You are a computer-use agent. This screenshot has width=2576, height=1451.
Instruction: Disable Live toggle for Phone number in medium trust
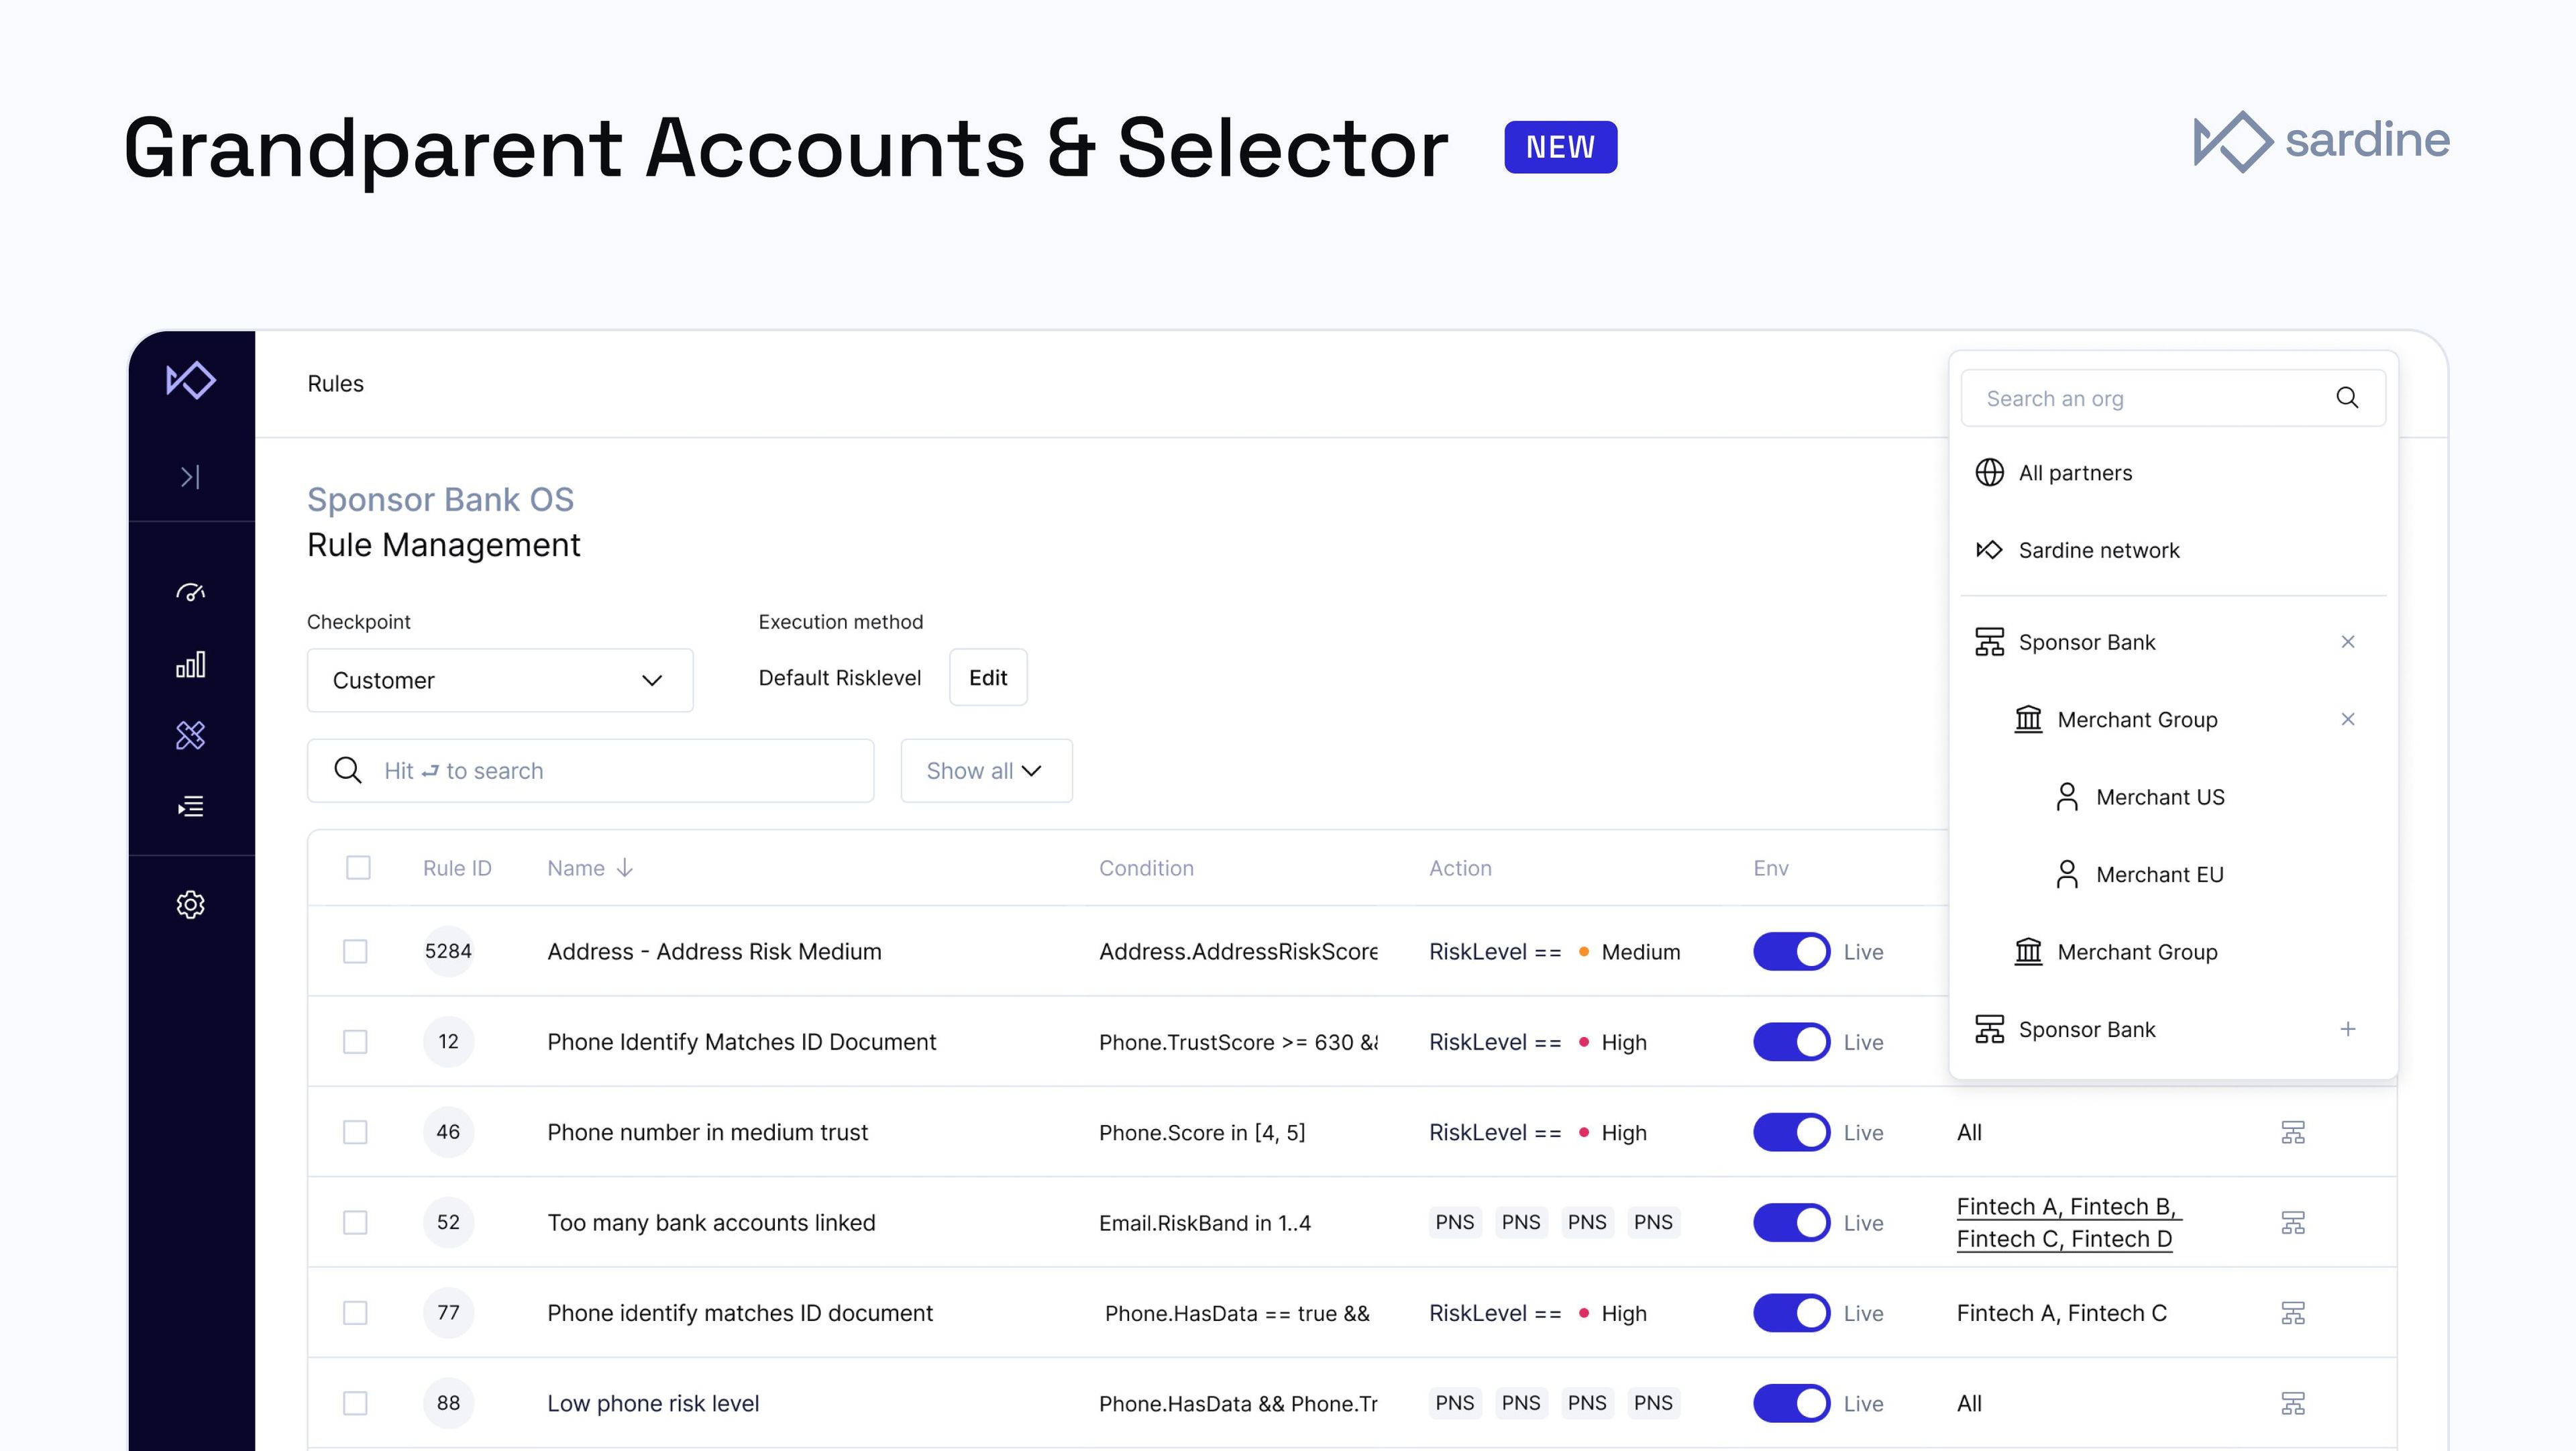click(1791, 1132)
